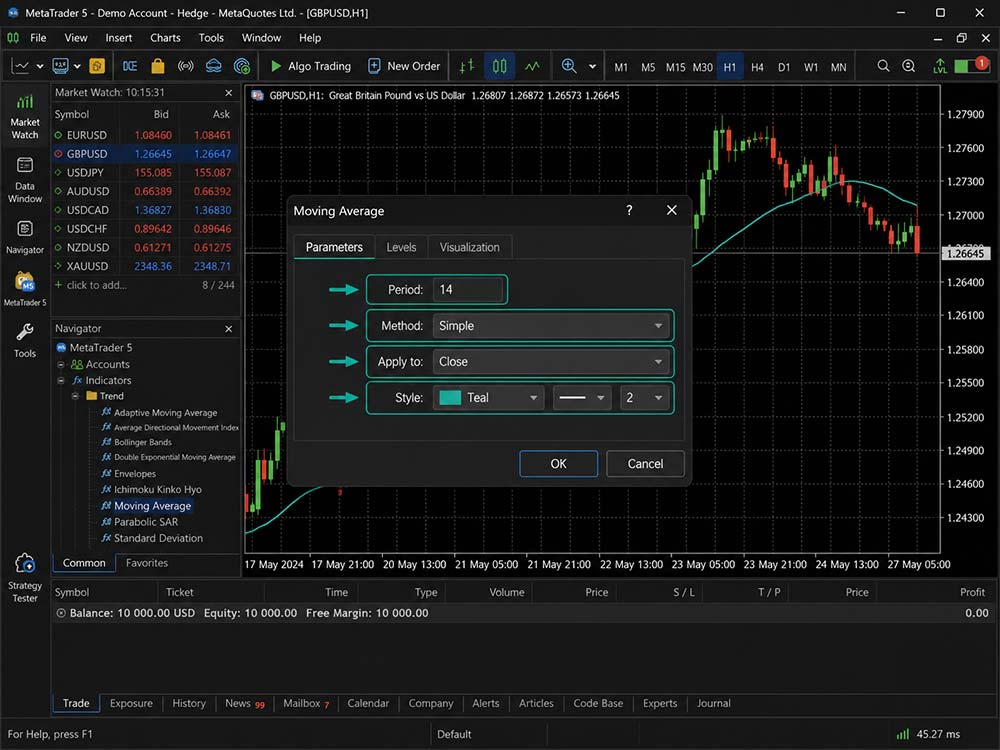Collapse the Trend folder in Navigator

click(75, 396)
